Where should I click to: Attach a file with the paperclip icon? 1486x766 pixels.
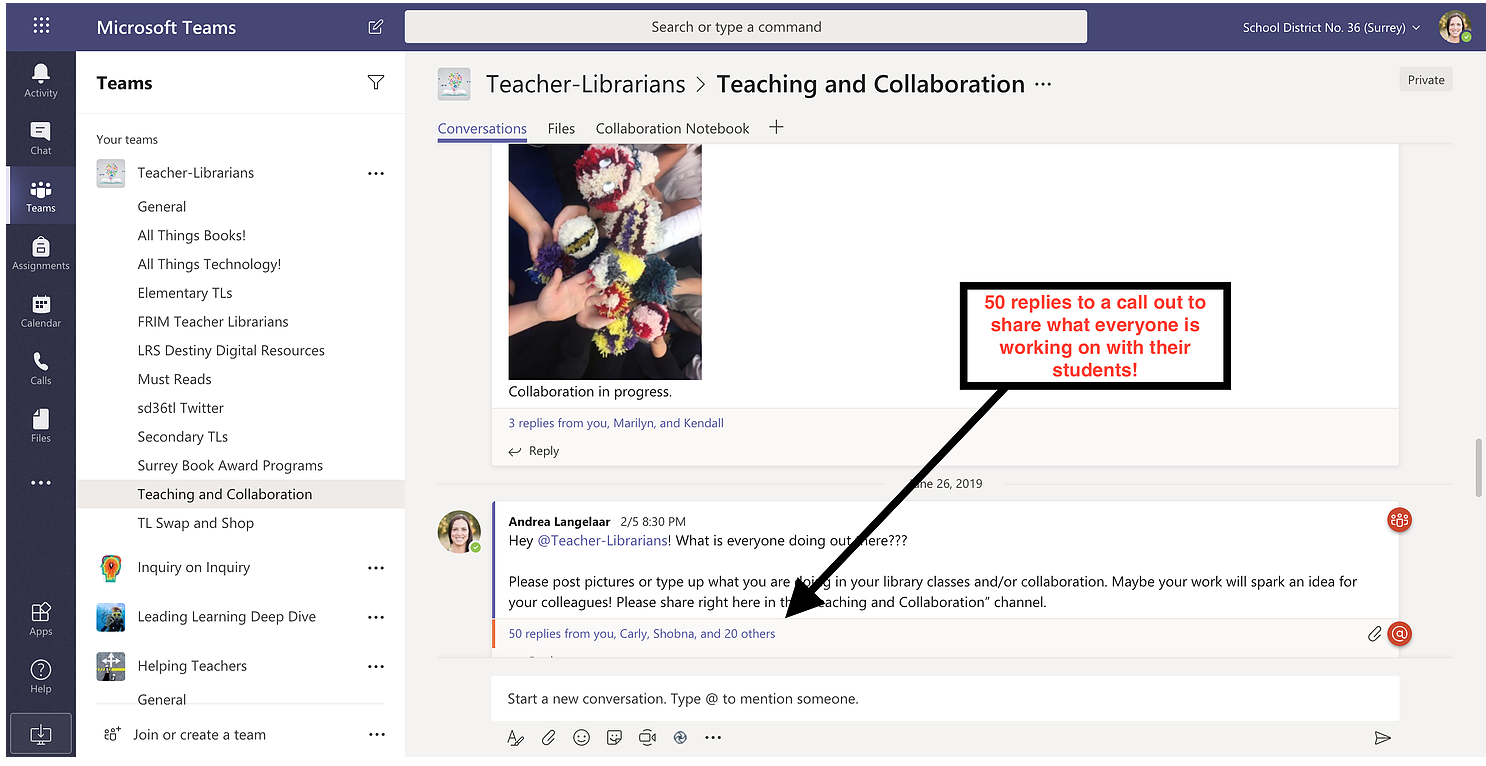[548, 738]
